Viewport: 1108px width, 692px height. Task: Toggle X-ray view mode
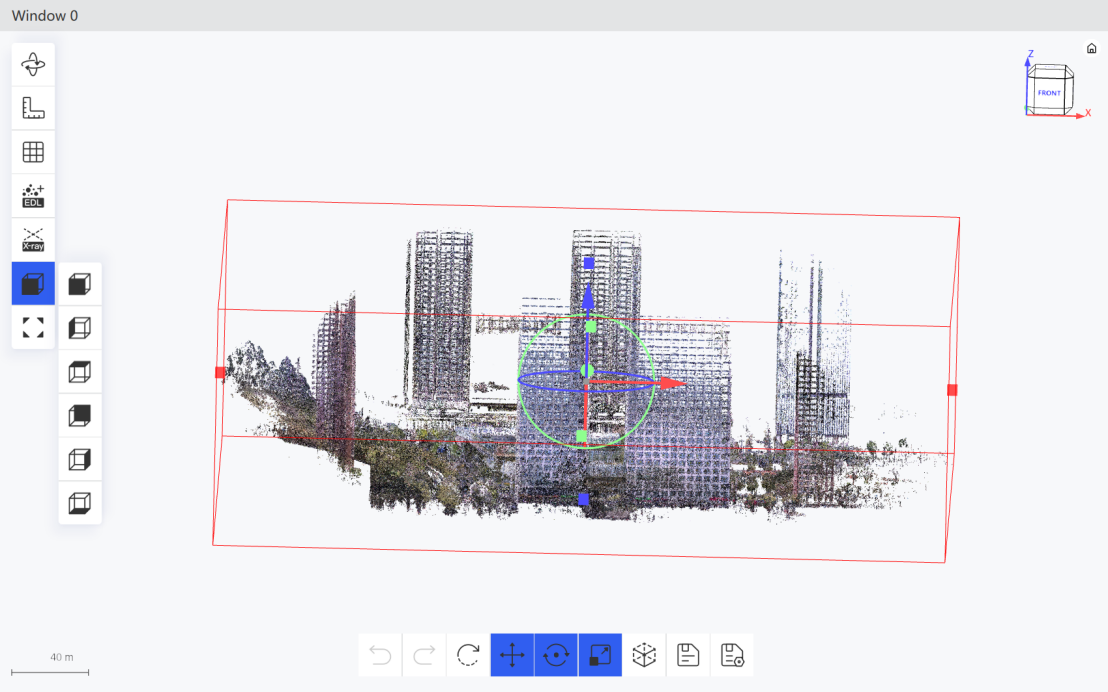tap(33, 240)
